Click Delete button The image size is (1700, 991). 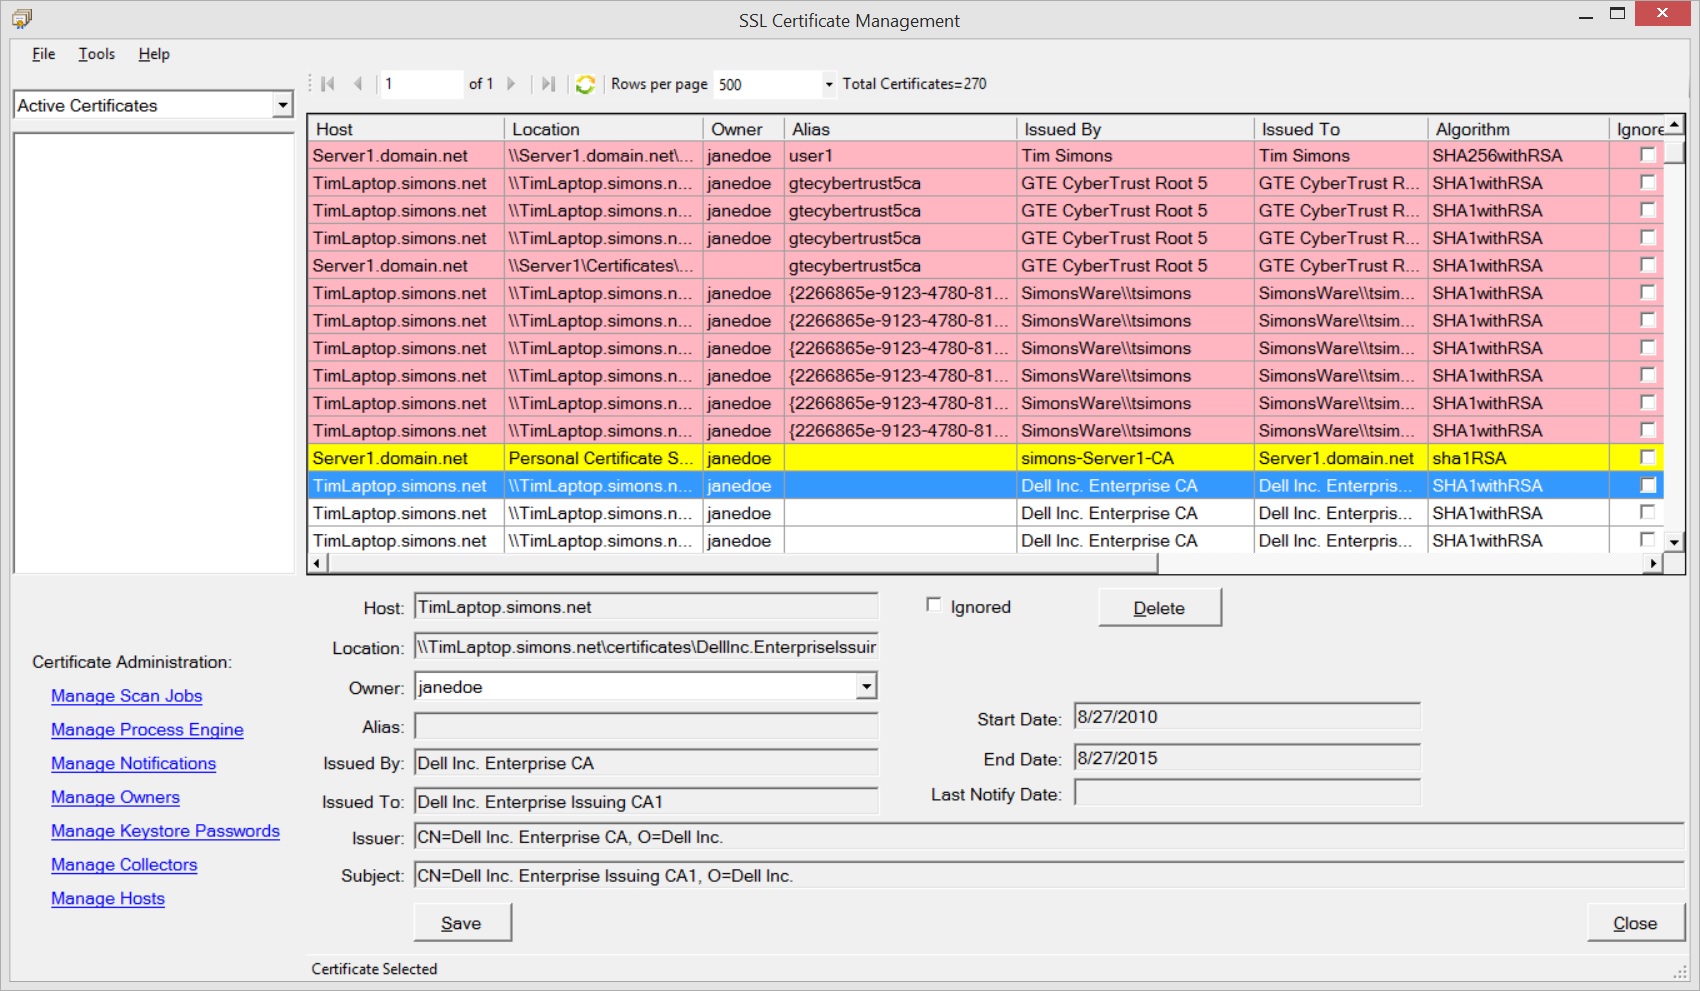pos(1159,607)
